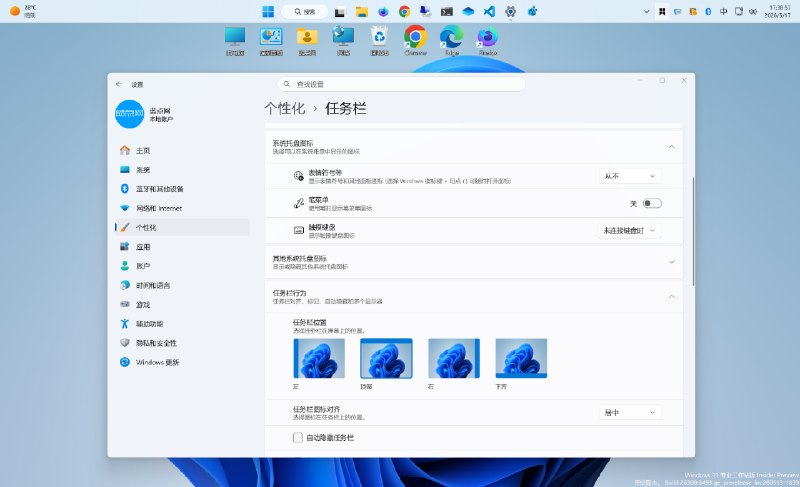Open File Explorer from the taskbar
800x487 pixels.
(362, 11)
